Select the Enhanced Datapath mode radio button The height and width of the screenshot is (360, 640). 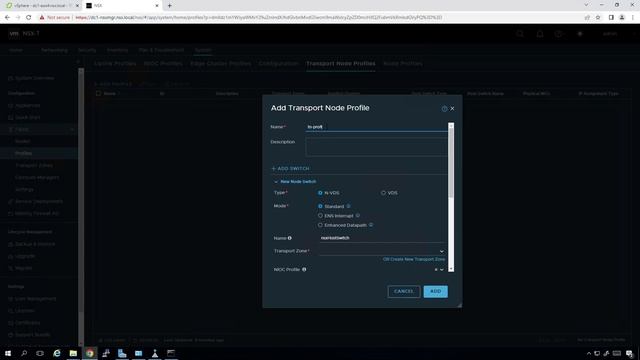pos(320,225)
